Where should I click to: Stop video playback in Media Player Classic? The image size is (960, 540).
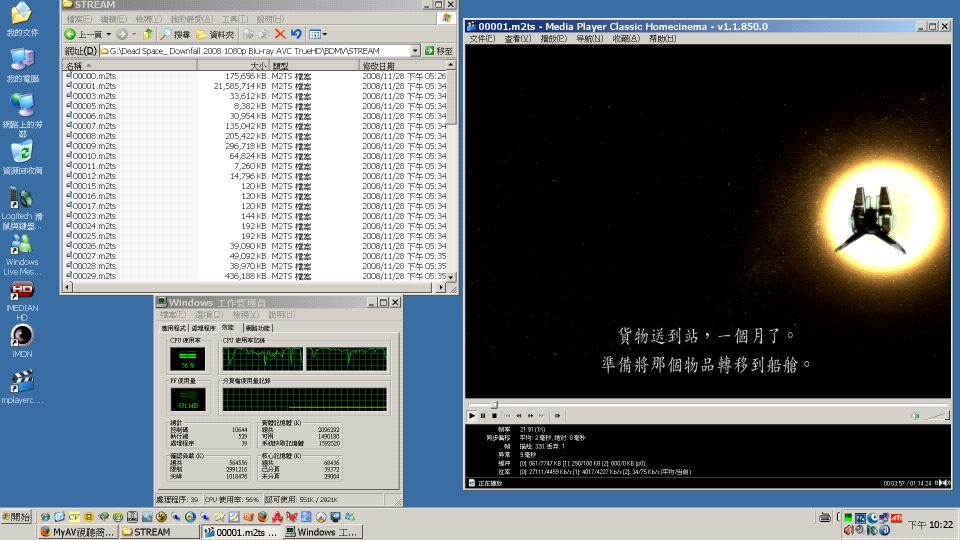tap(493, 415)
